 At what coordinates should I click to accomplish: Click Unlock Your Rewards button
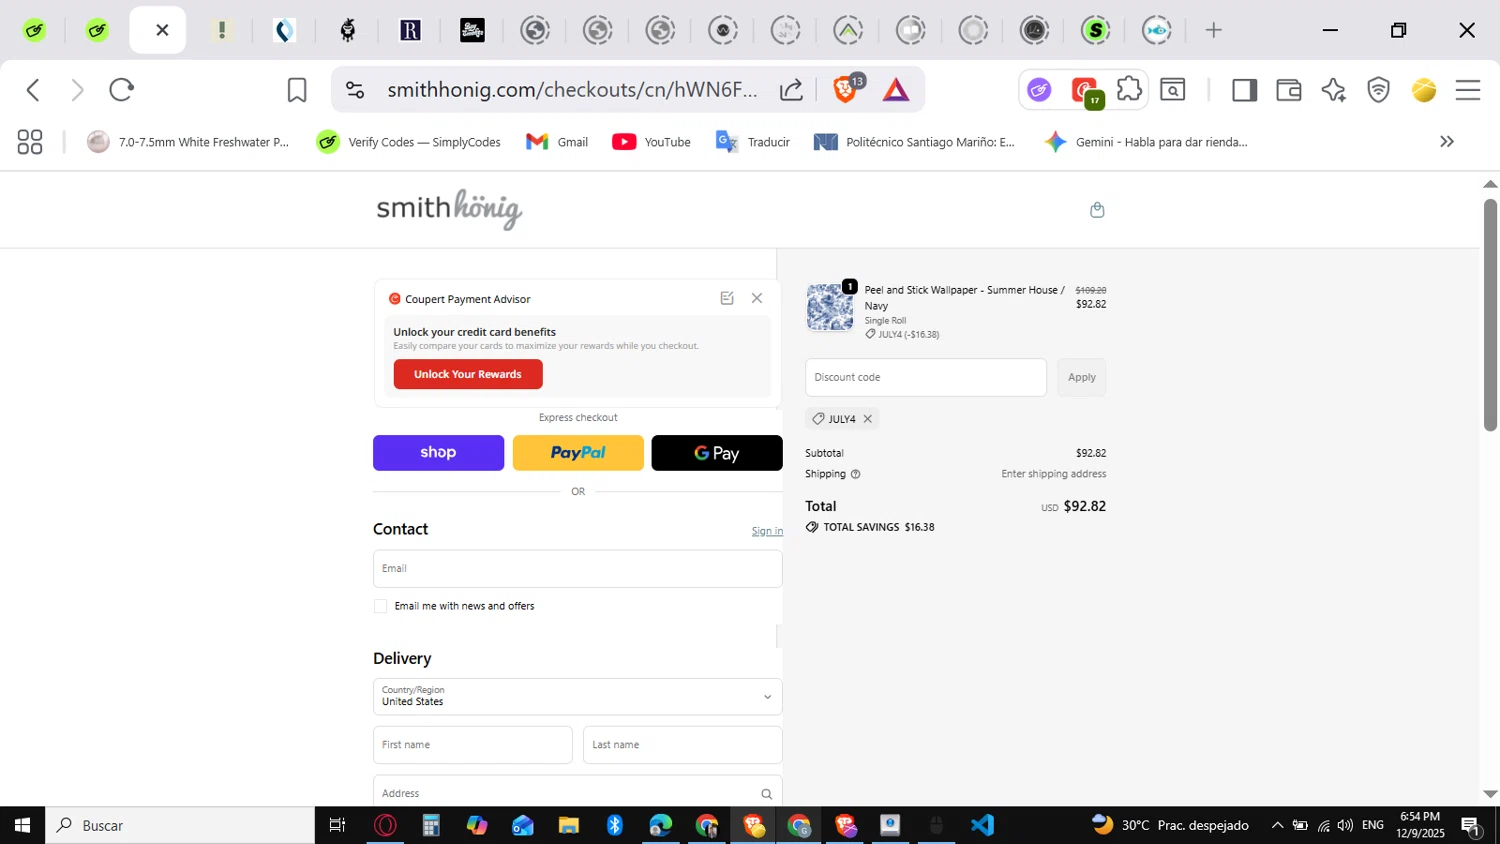click(468, 374)
